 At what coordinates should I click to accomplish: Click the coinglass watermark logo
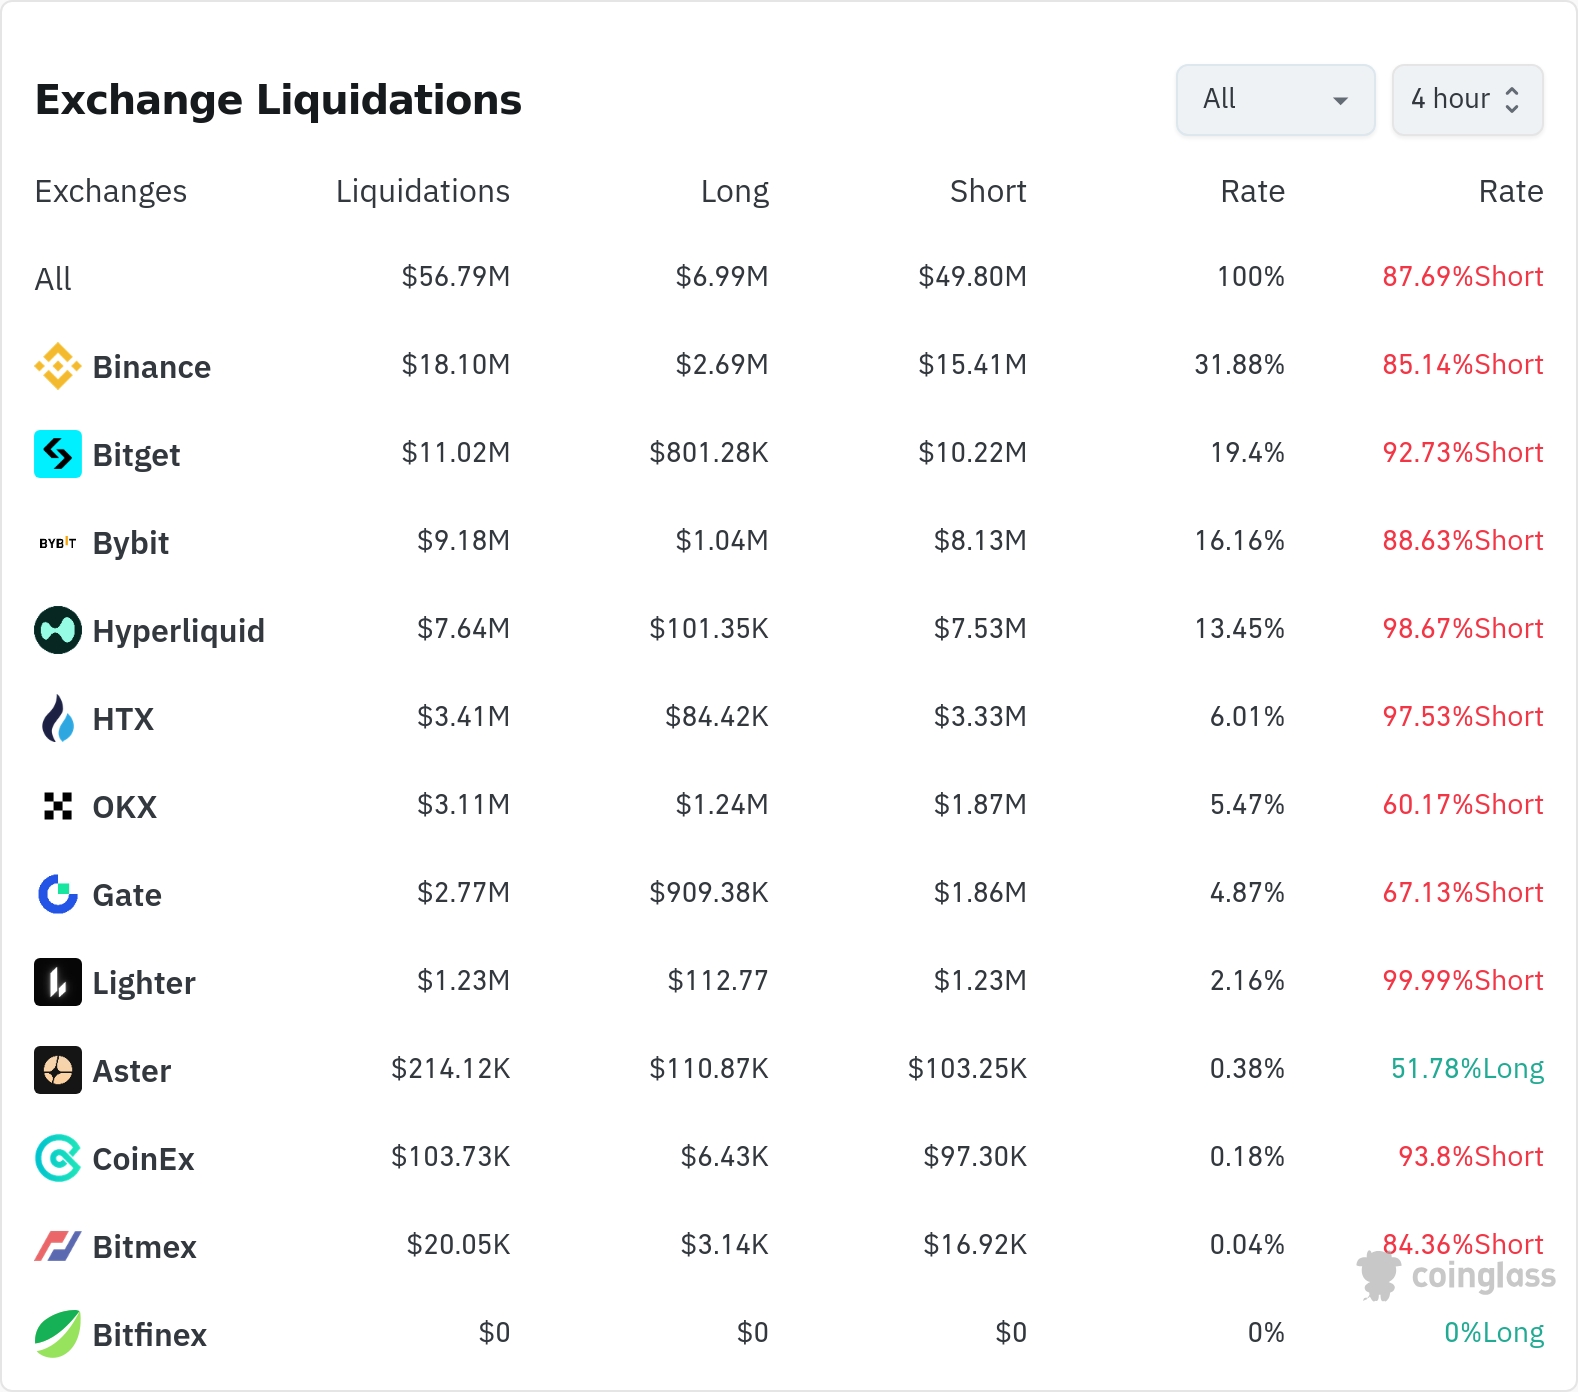pos(1456,1277)
